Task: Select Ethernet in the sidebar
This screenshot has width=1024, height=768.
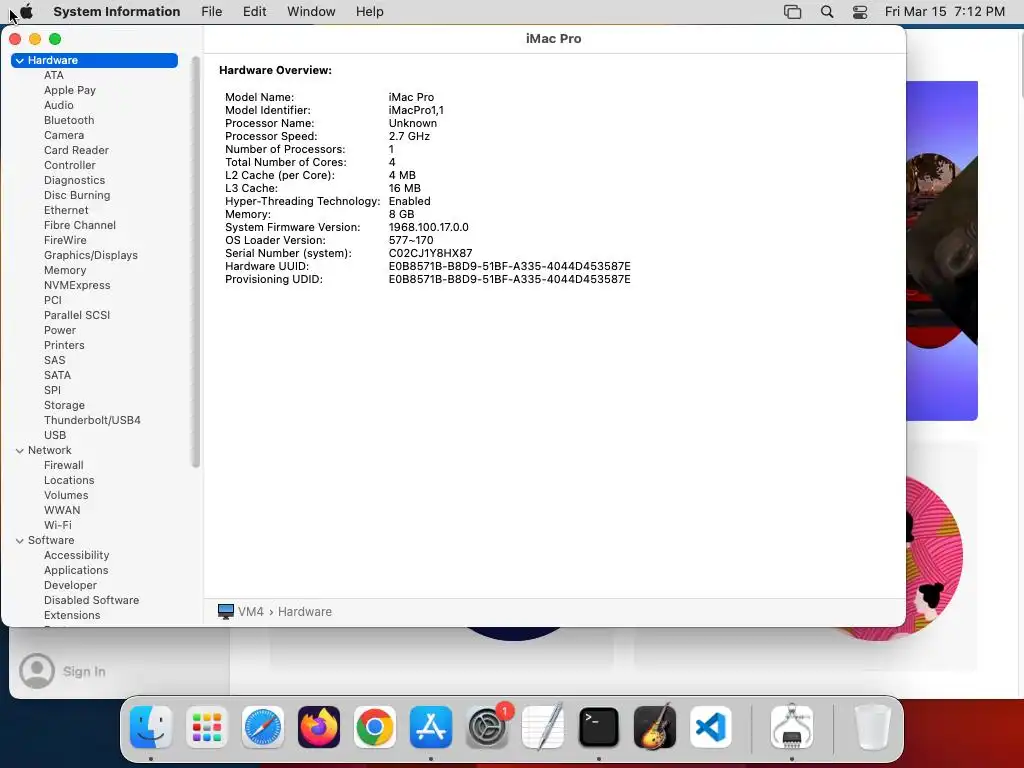Action: 66,210
